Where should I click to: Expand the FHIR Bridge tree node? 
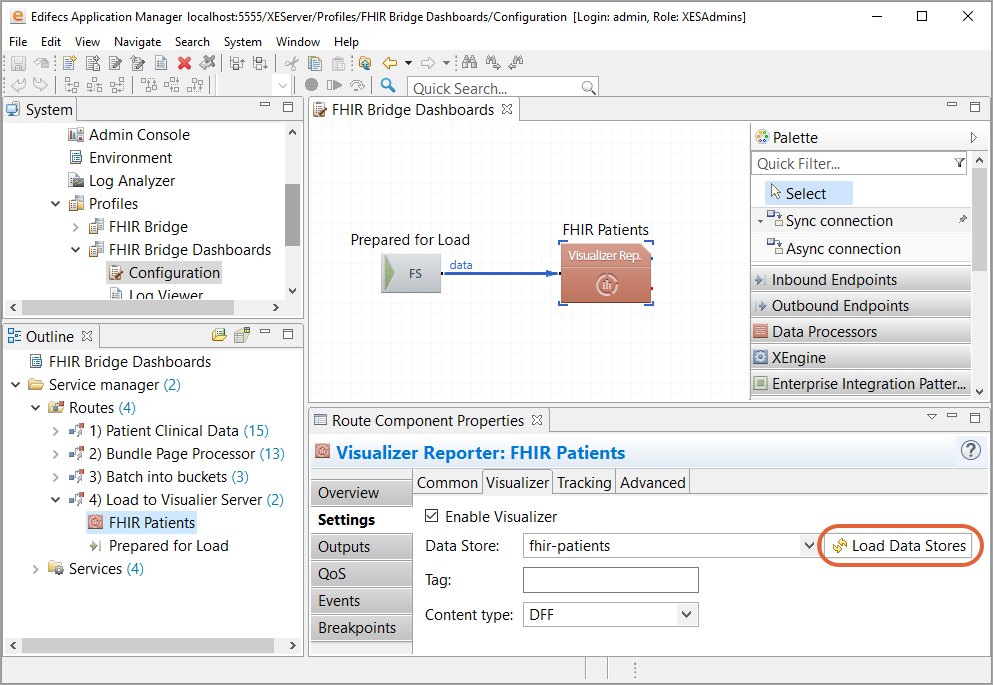[75, 227]
